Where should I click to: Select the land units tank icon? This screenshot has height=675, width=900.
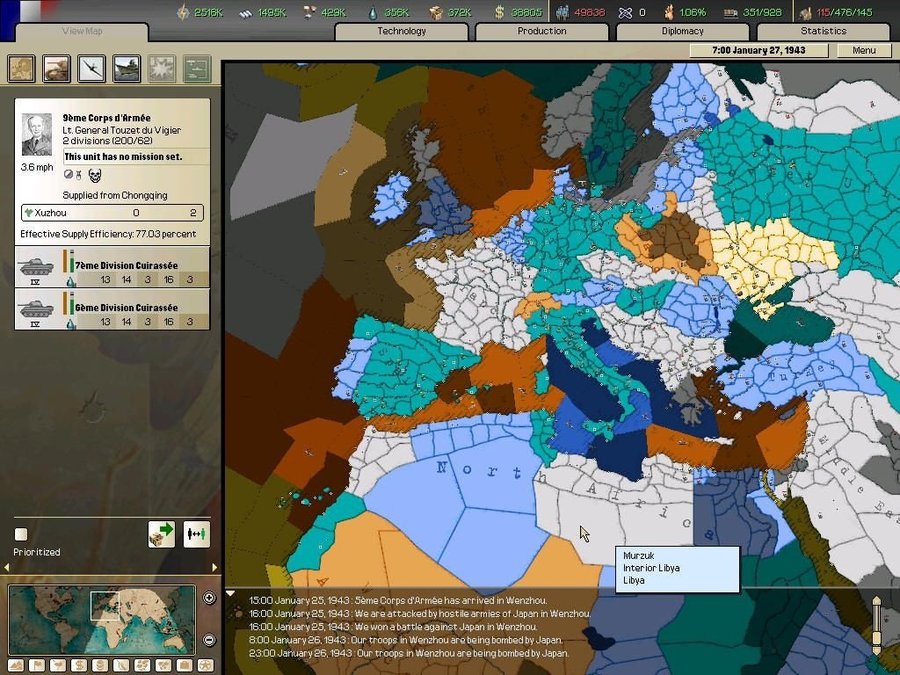57,68
